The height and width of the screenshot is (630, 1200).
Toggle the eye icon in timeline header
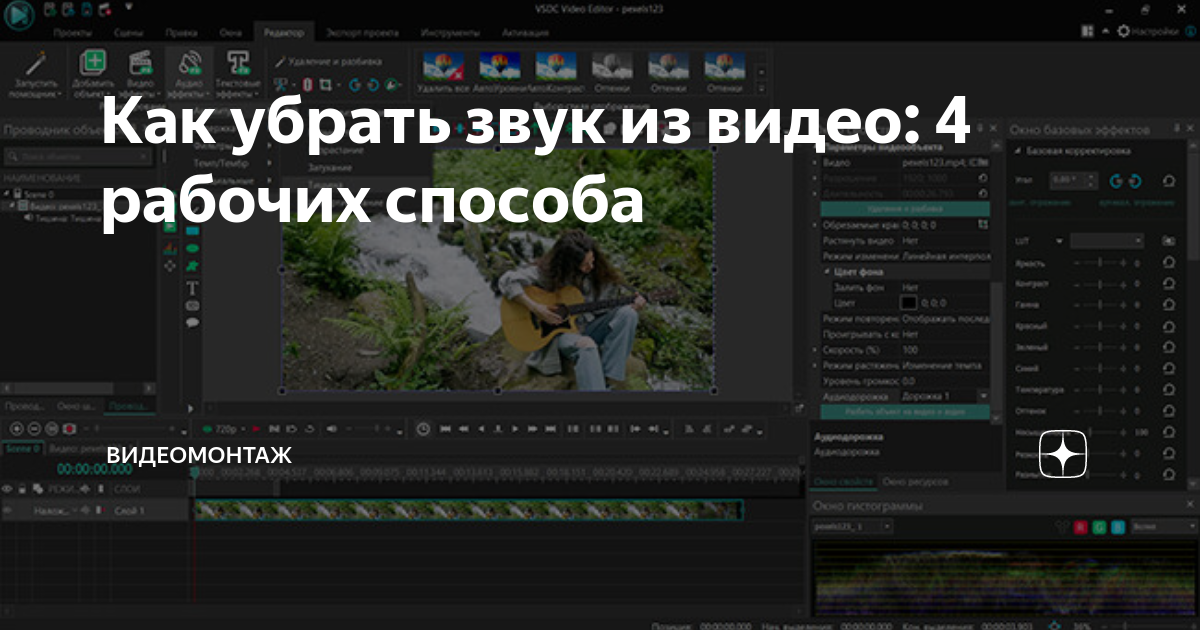click(8, 489)
